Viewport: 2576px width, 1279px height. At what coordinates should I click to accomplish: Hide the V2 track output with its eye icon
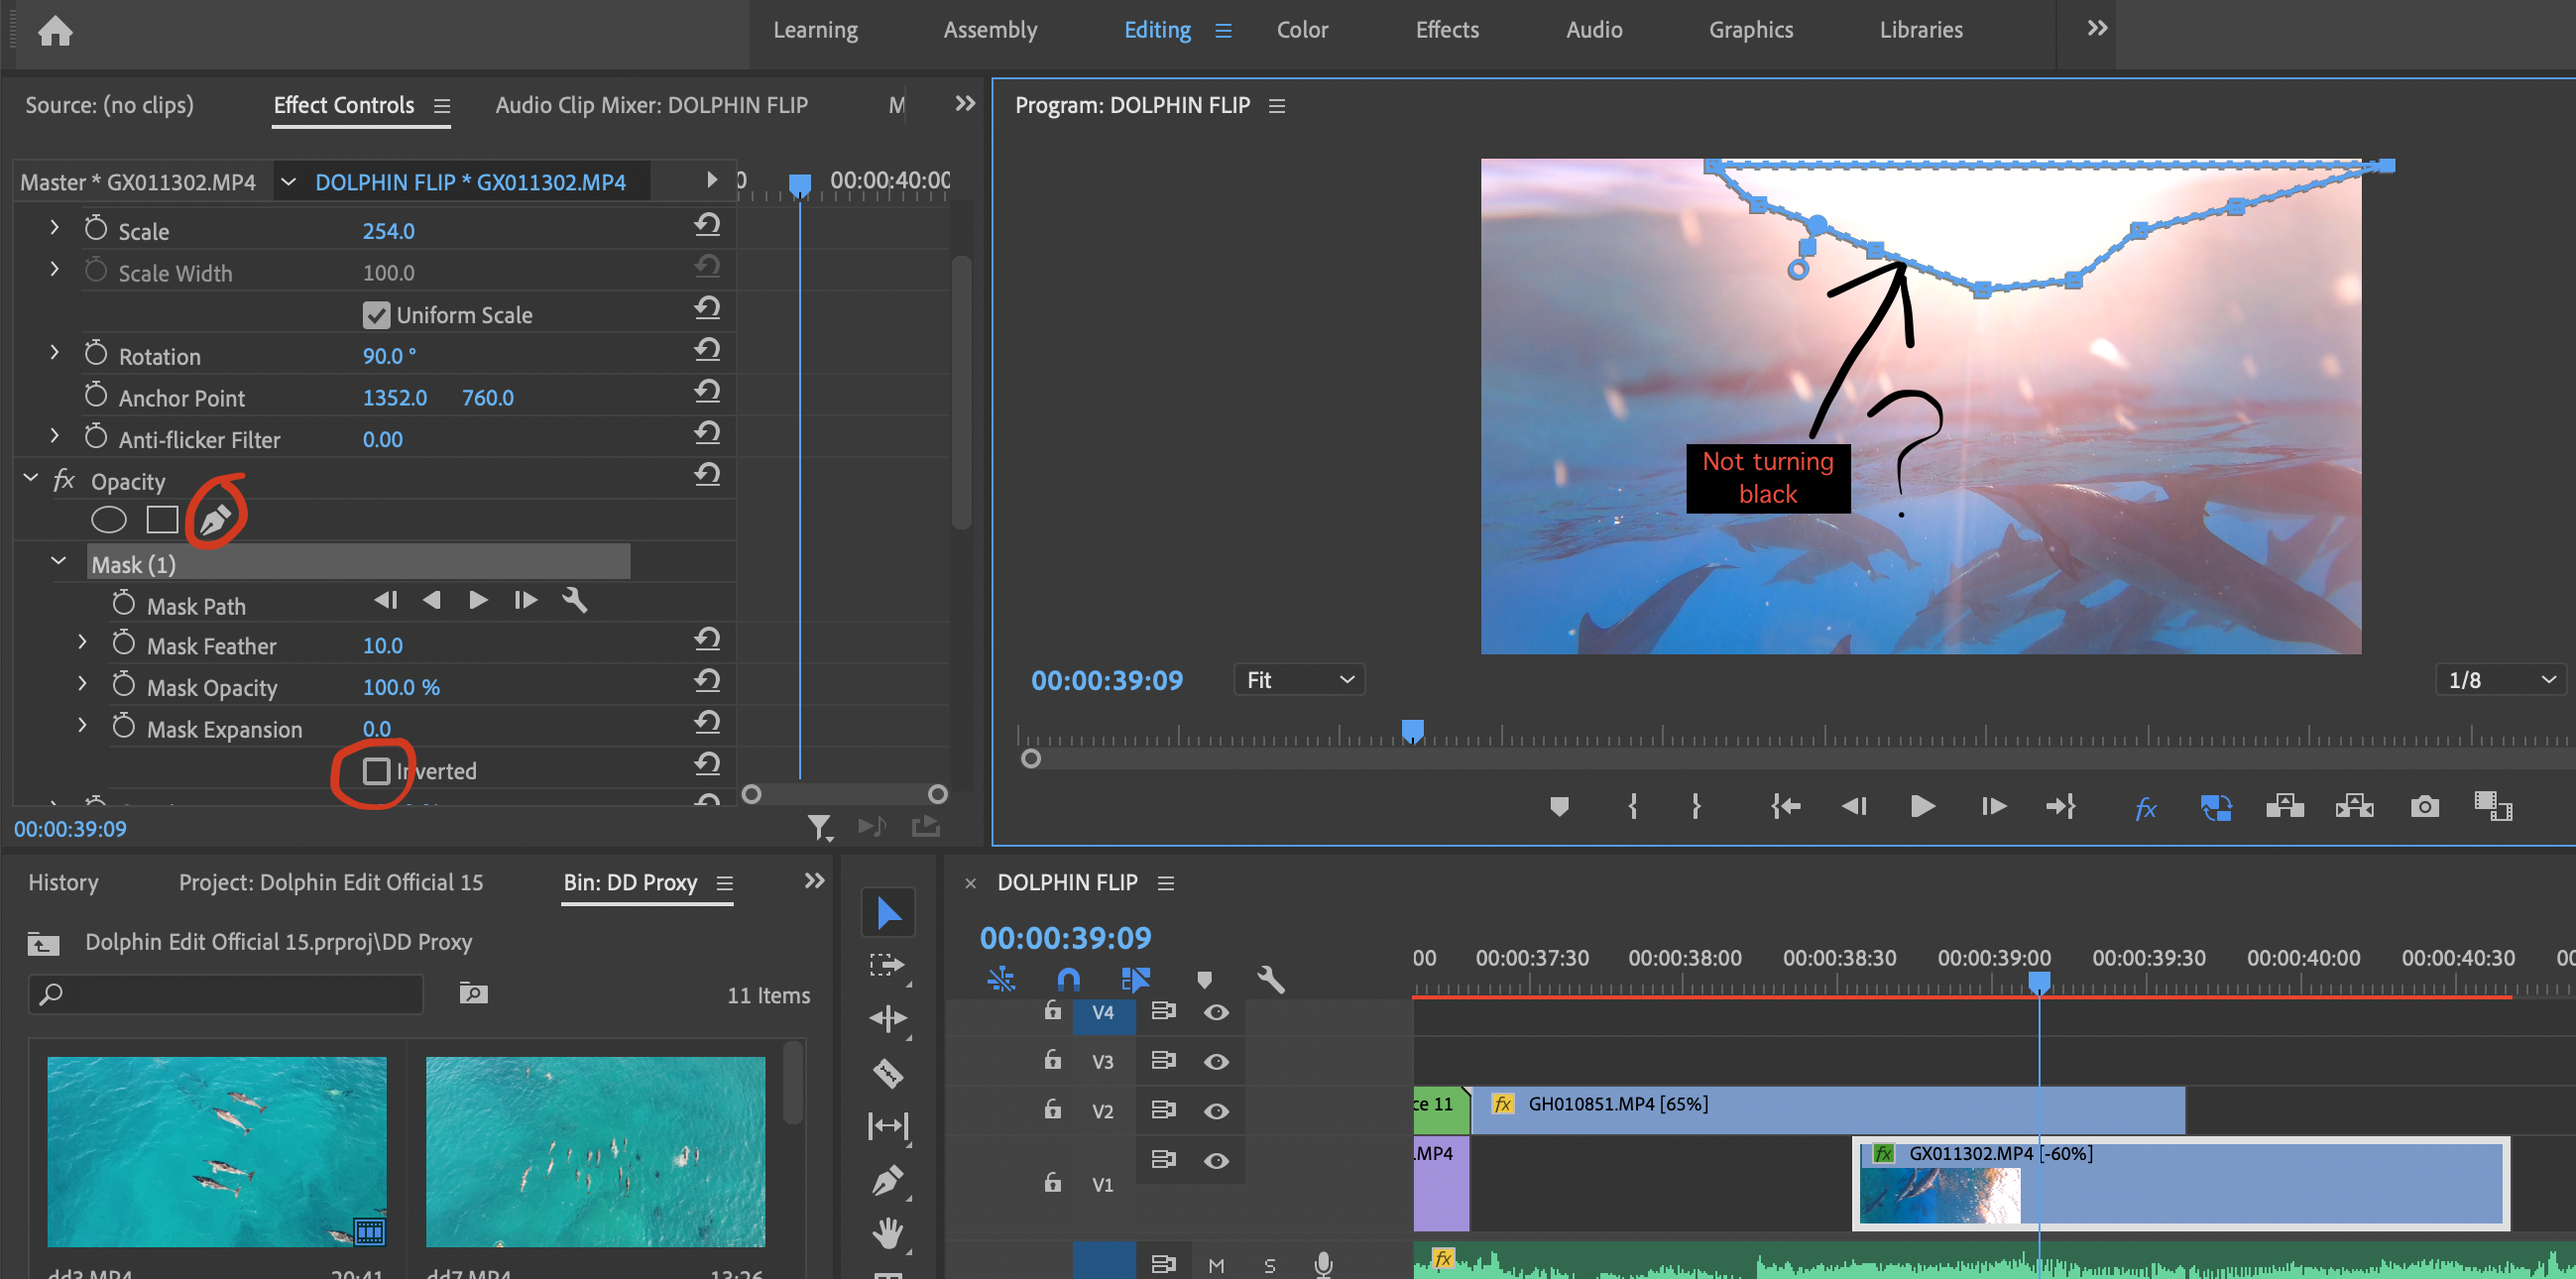(x=1216, y=1110)
